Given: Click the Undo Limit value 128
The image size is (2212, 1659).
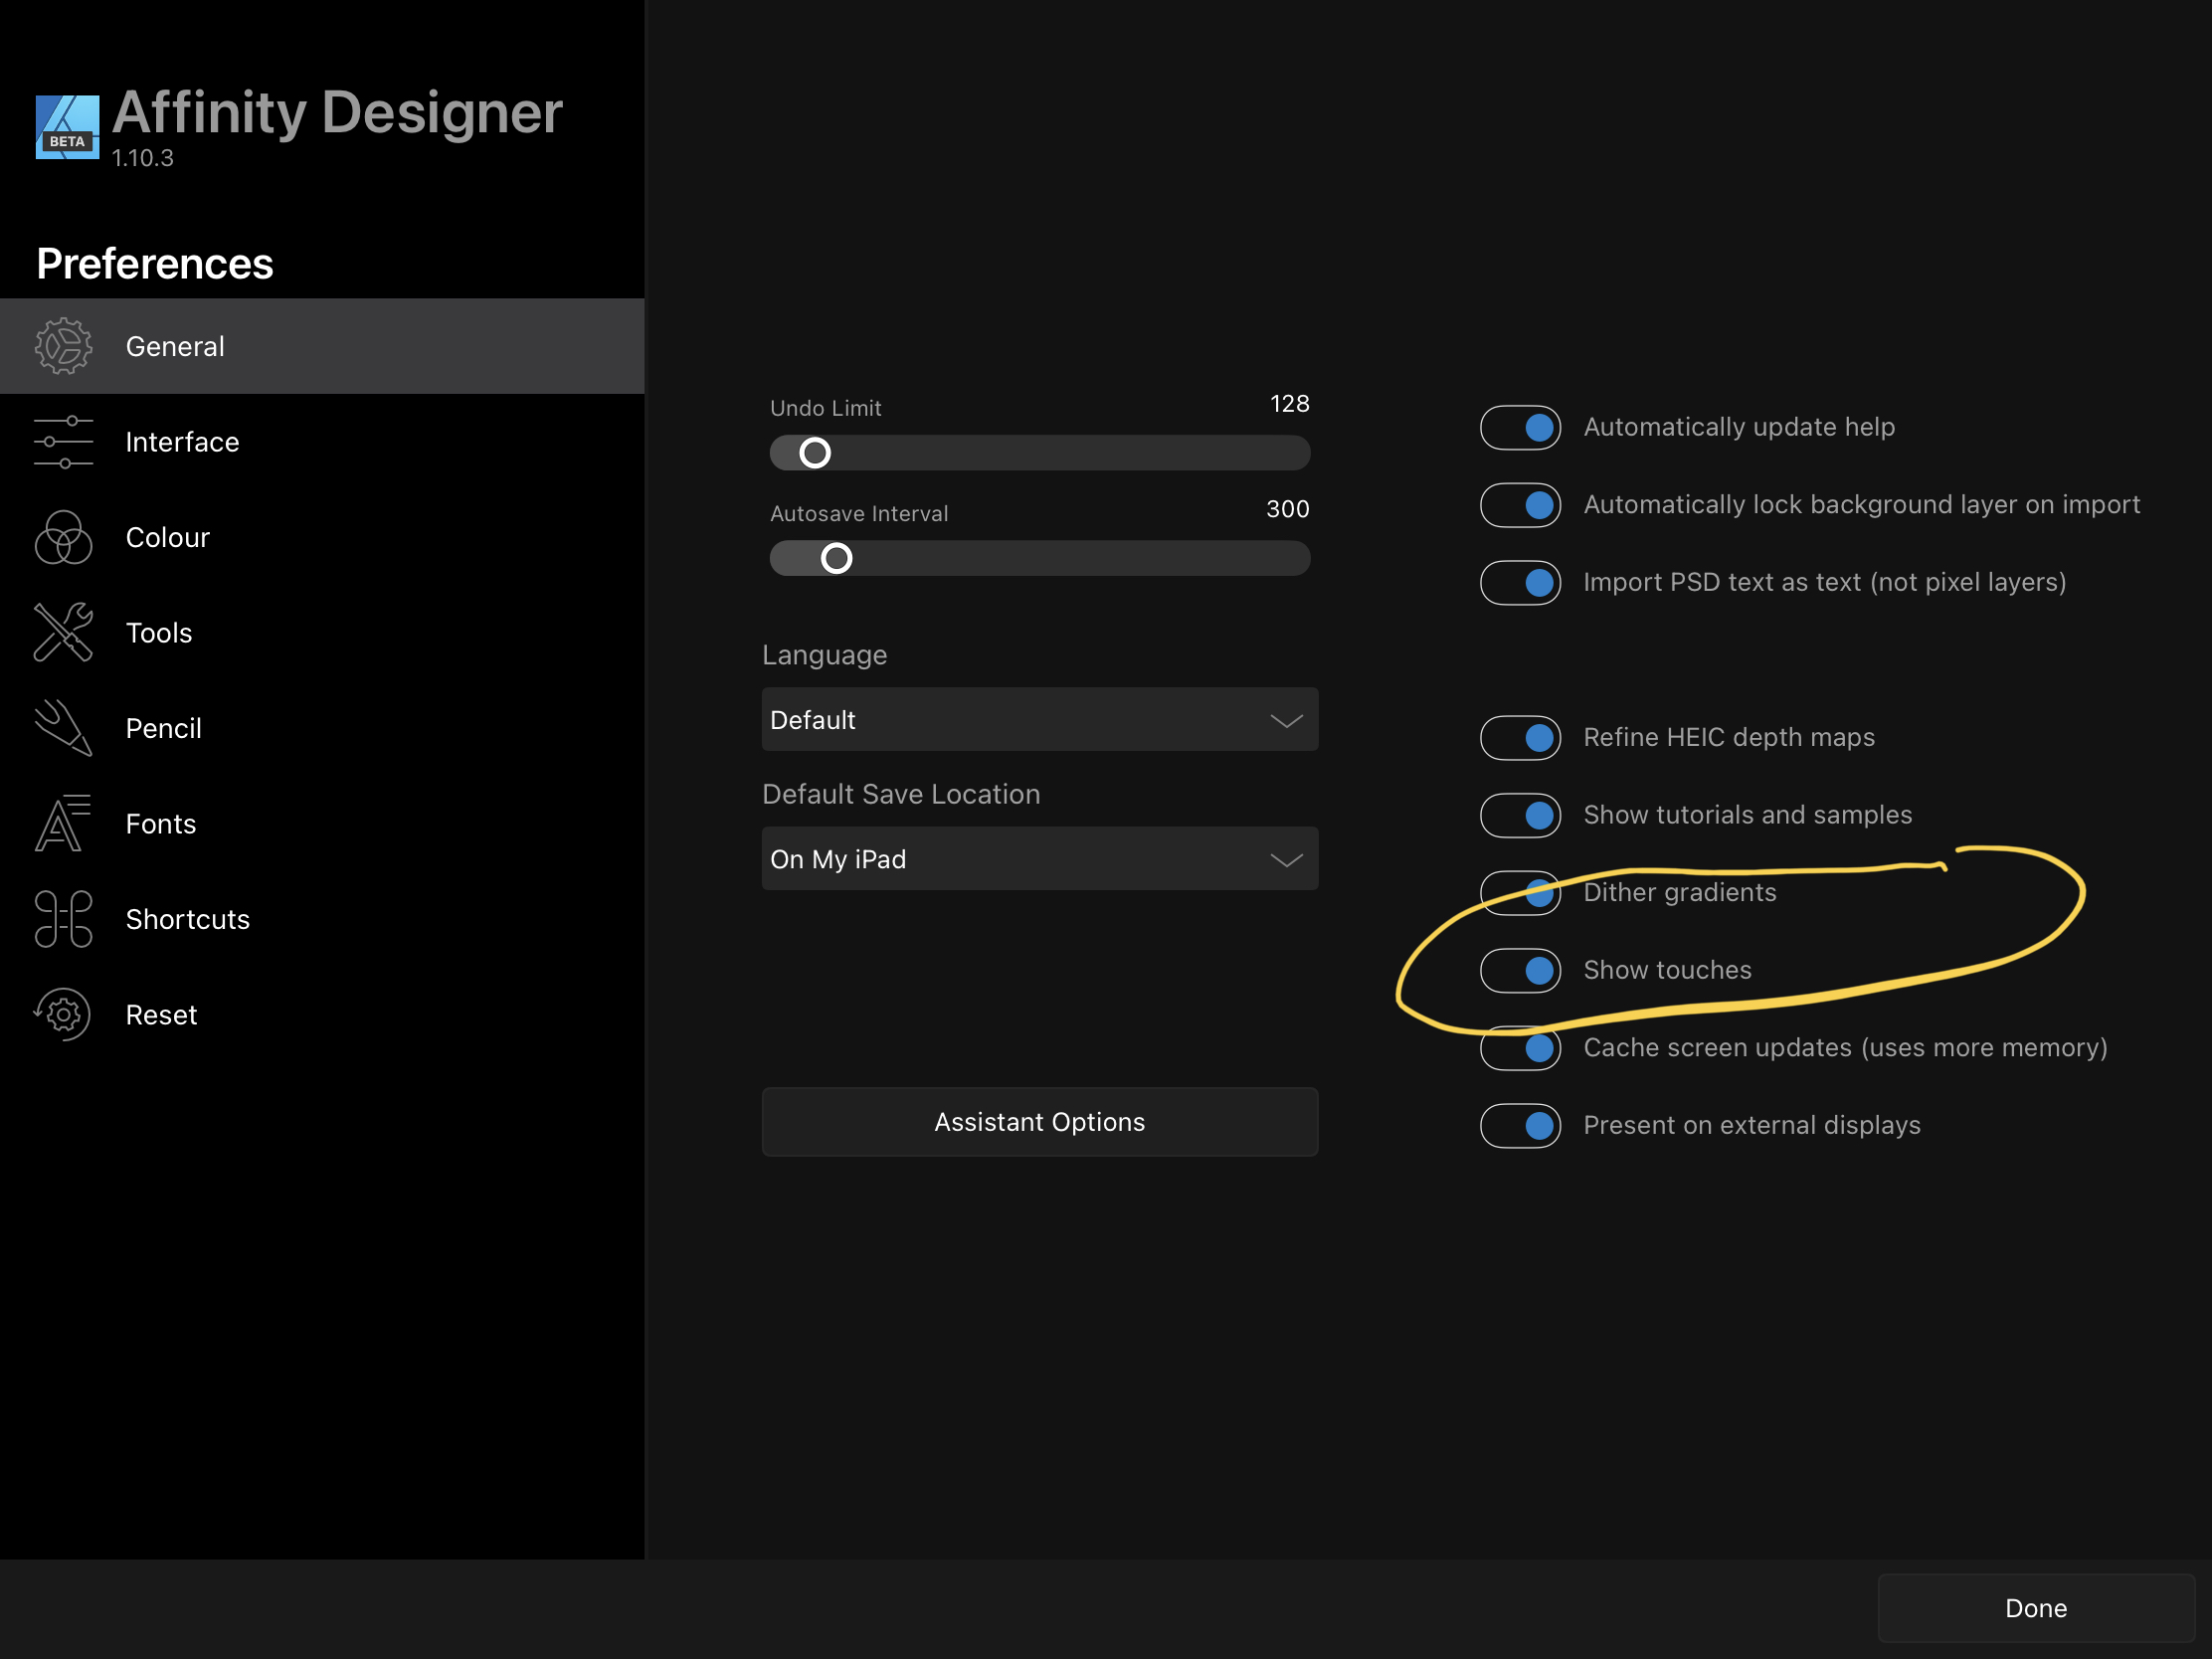Looking at the screenshot, I should 1289,403.
